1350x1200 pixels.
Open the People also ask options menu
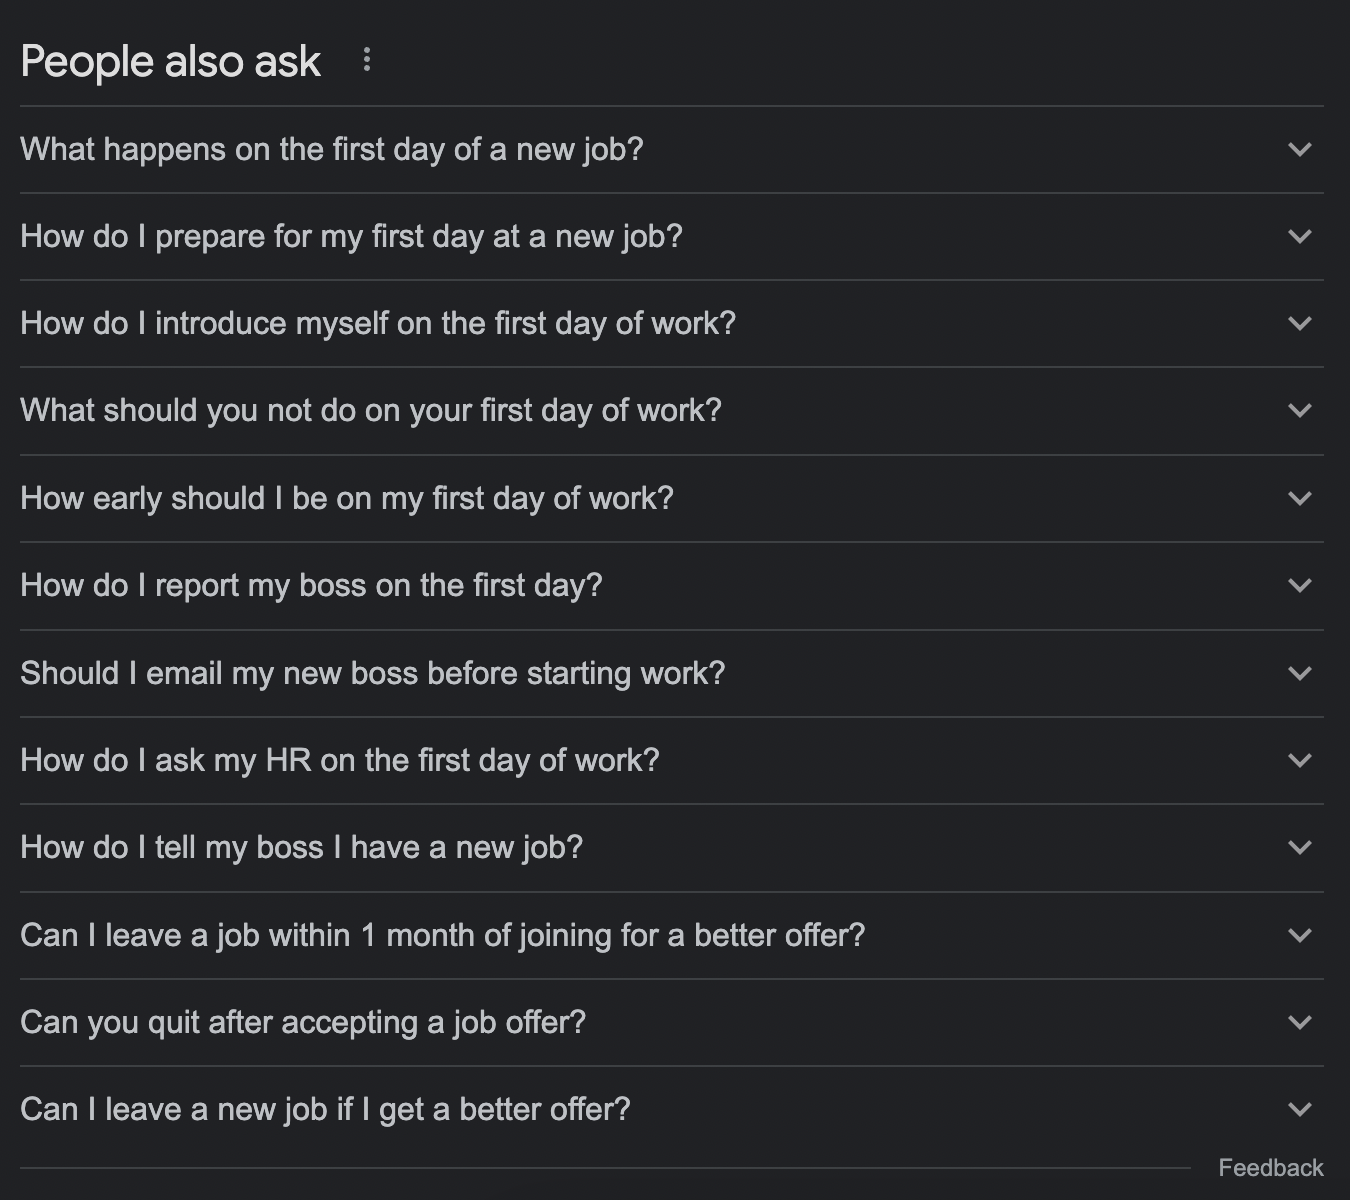pos(367,60)
